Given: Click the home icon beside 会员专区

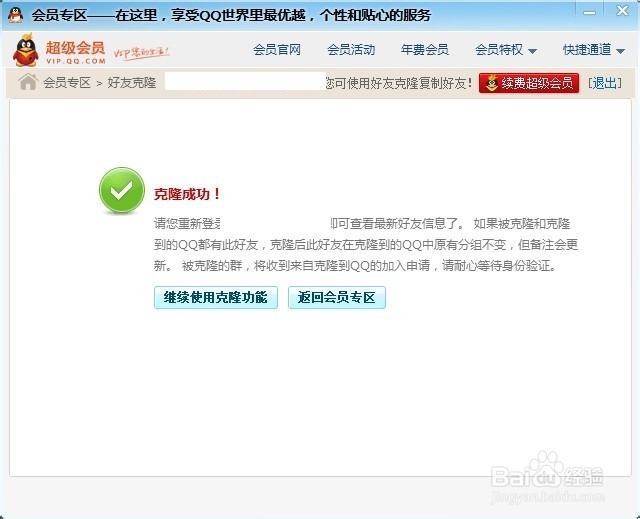Looking at the screenshot, I should click(28, 82).
